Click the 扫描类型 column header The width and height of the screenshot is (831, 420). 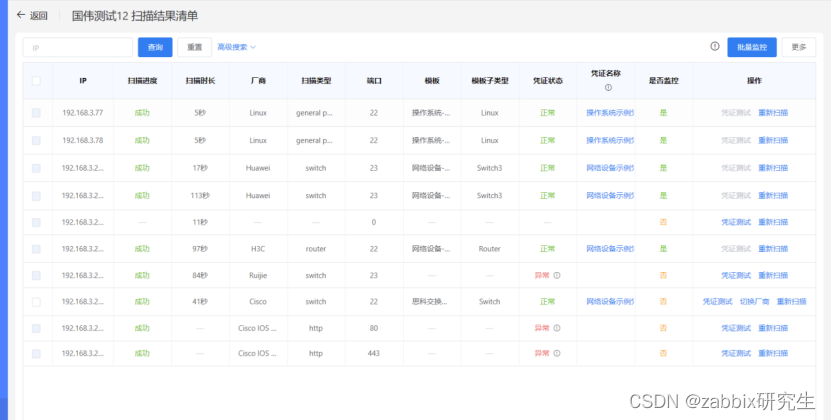point(316,81)
